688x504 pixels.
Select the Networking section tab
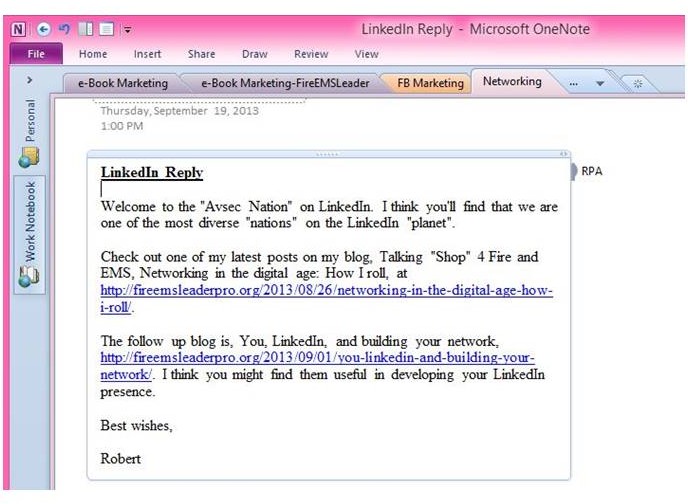512,81
